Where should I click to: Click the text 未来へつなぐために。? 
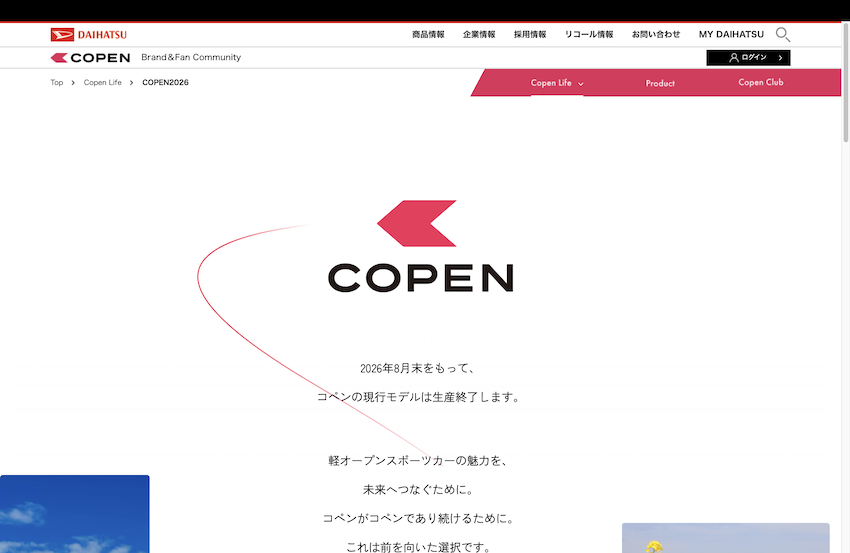point(418,490)
